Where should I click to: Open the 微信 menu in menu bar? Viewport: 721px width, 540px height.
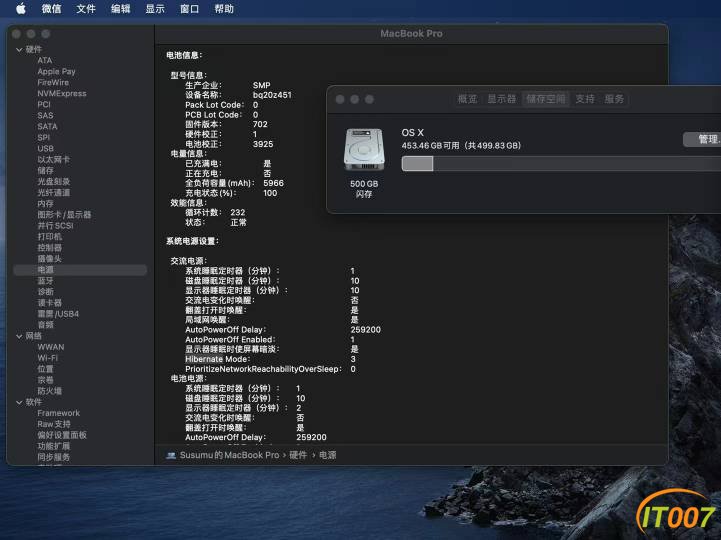(51, 9)
